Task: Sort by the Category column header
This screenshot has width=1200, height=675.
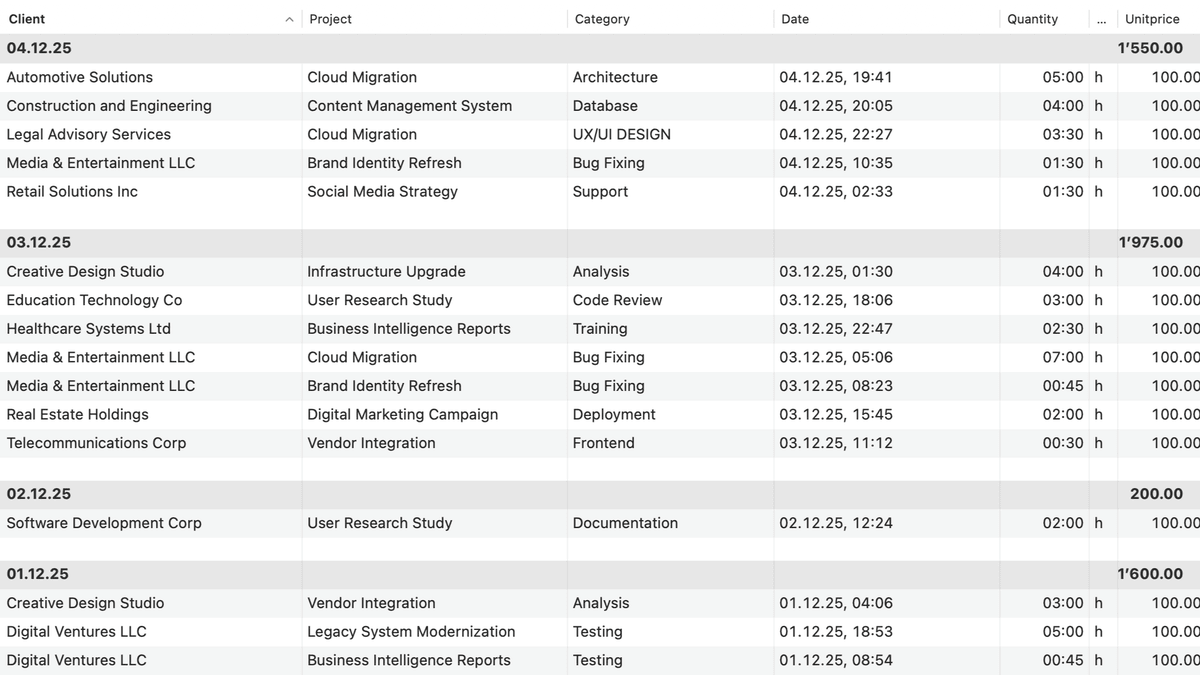Action: pyautogui.click(x=601, y=18)
